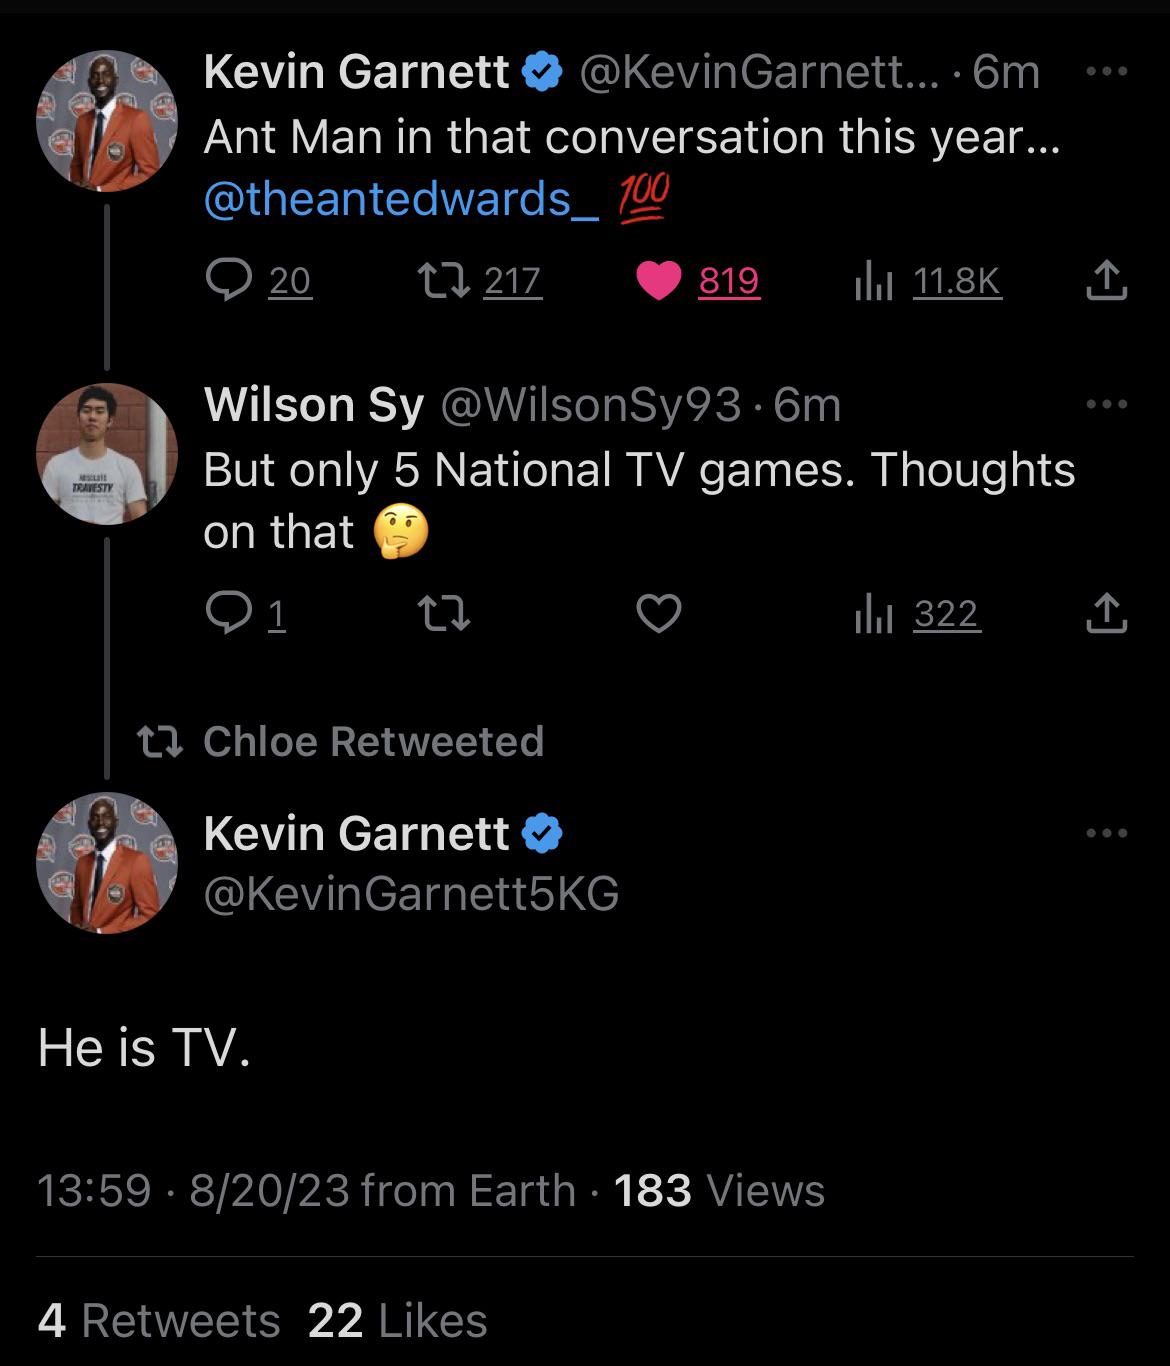Open more options on the Ant Man tweet
This screenshot has height=1366, width=1170.
[x=1106, y=72]
